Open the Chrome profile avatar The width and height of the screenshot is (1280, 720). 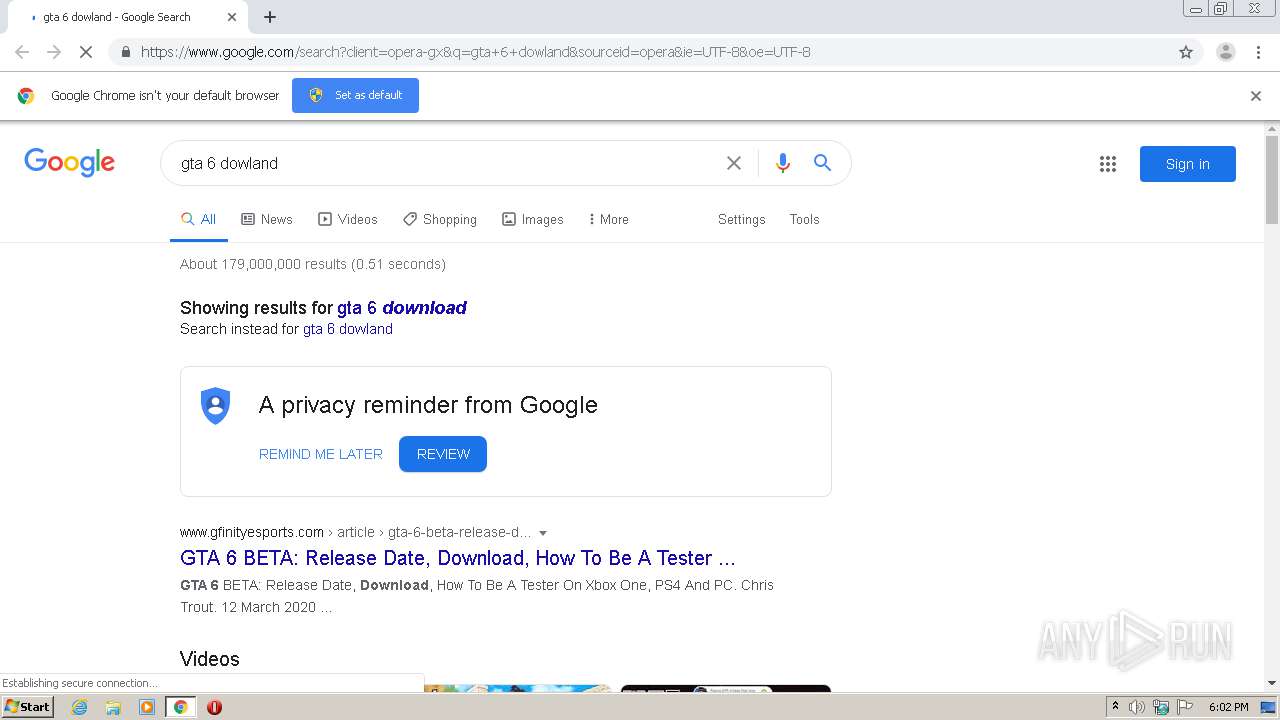[x=1226, y=52]
